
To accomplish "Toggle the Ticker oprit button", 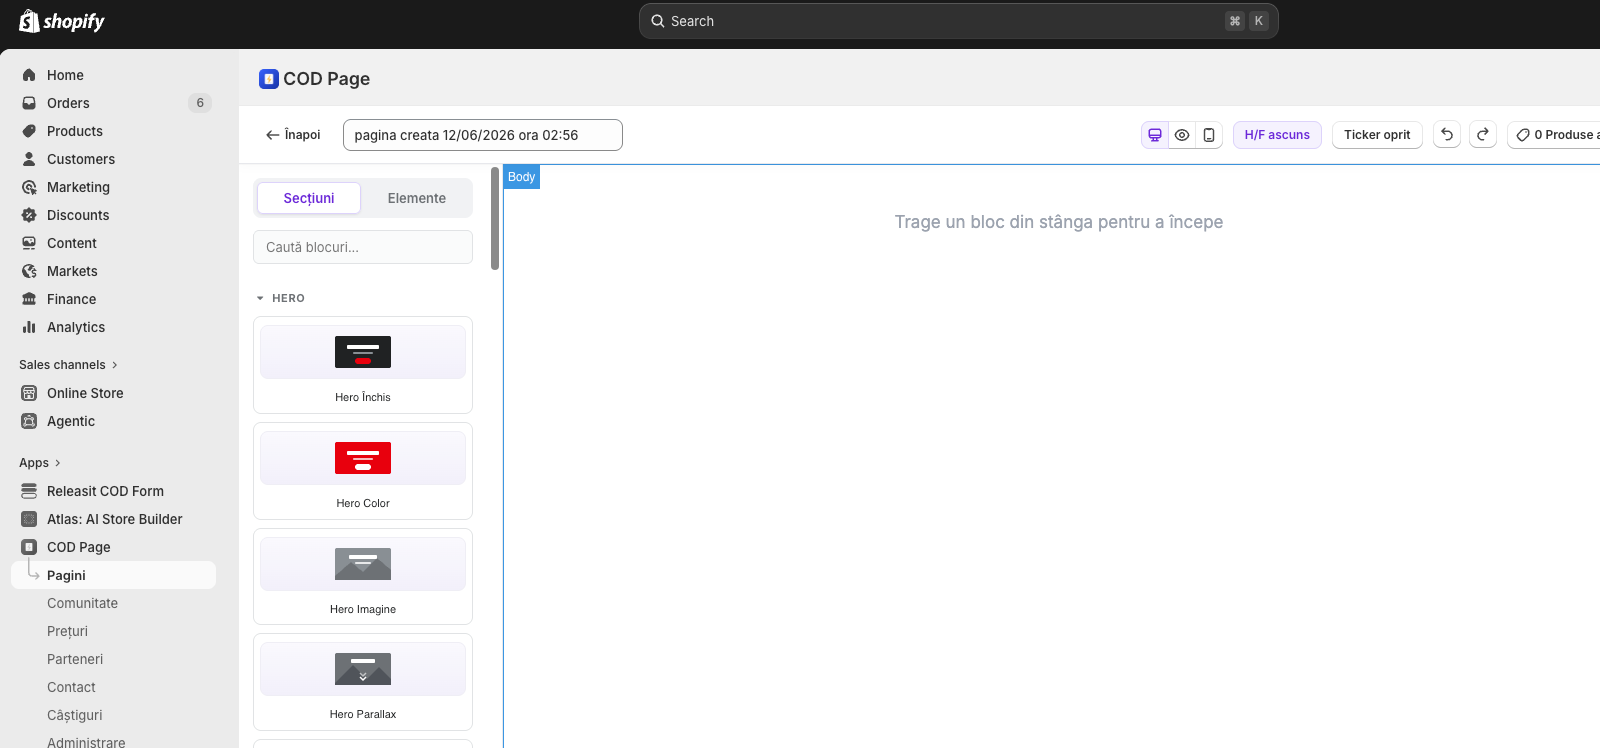I will (1377, 135).
